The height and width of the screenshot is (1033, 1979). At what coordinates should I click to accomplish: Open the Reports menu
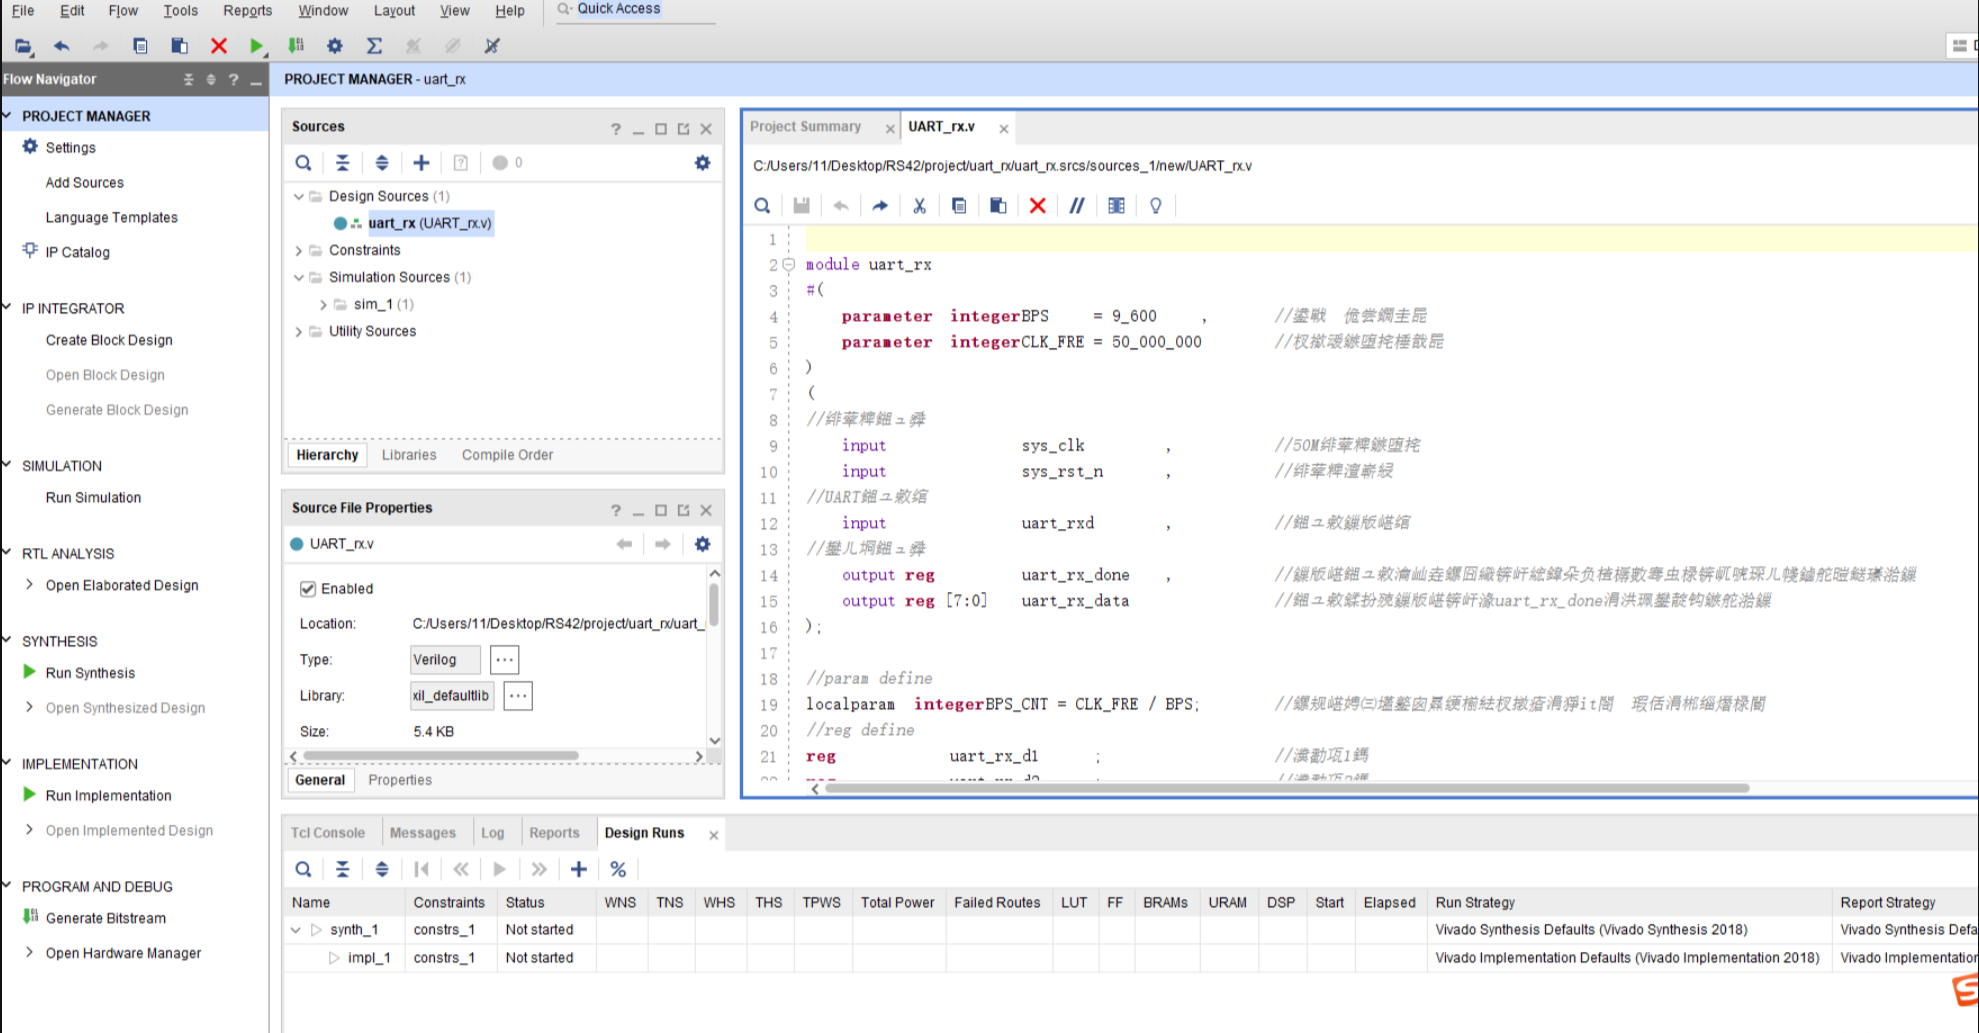pos(247,11)
